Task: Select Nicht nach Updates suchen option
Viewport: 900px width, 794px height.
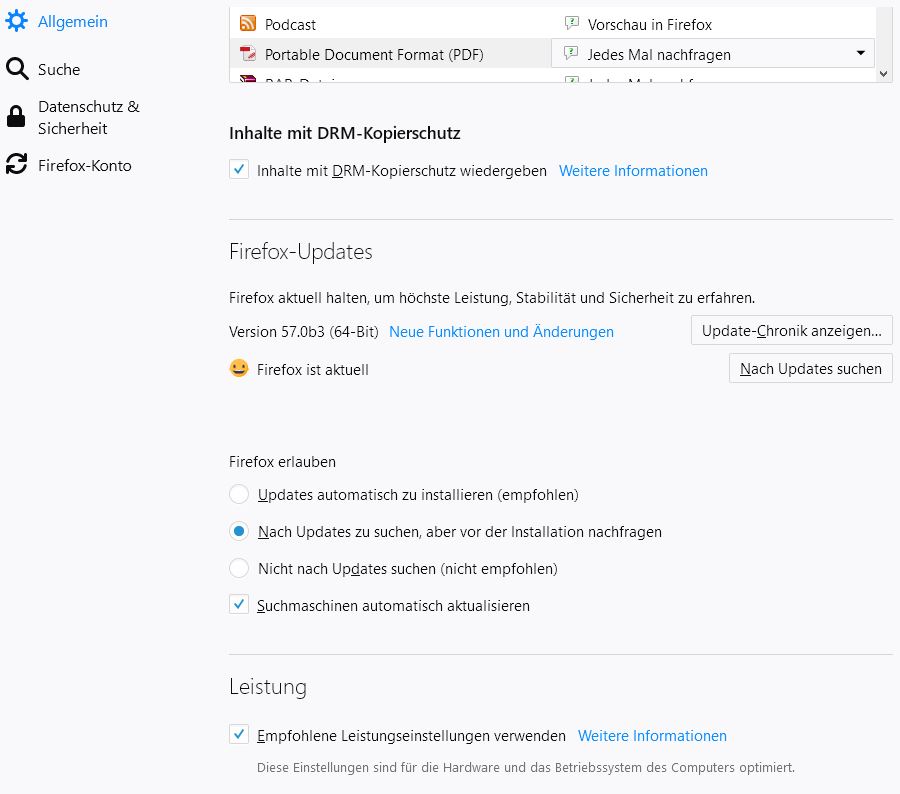Action: (x=239, y=568)
